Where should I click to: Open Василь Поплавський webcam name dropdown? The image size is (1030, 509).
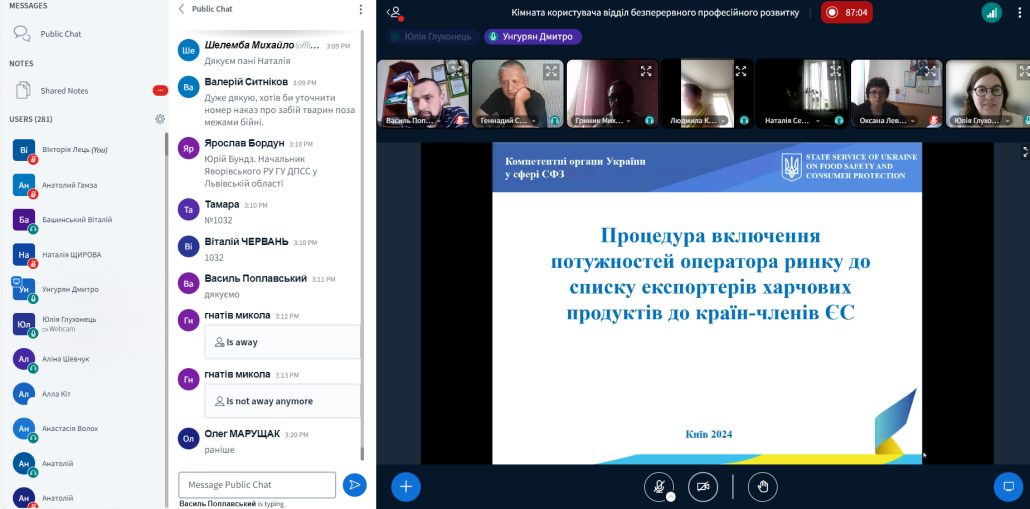tap(412, 121)
